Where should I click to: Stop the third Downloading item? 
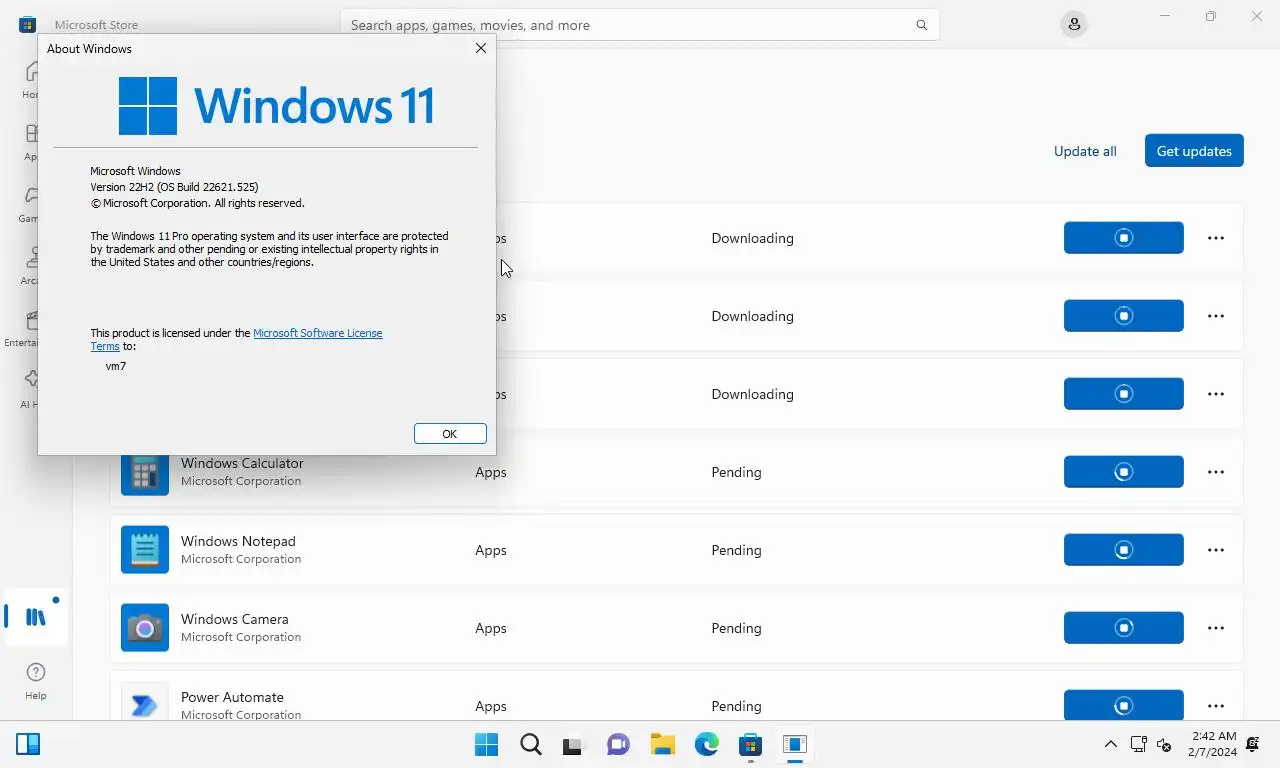coord(1124,394)
